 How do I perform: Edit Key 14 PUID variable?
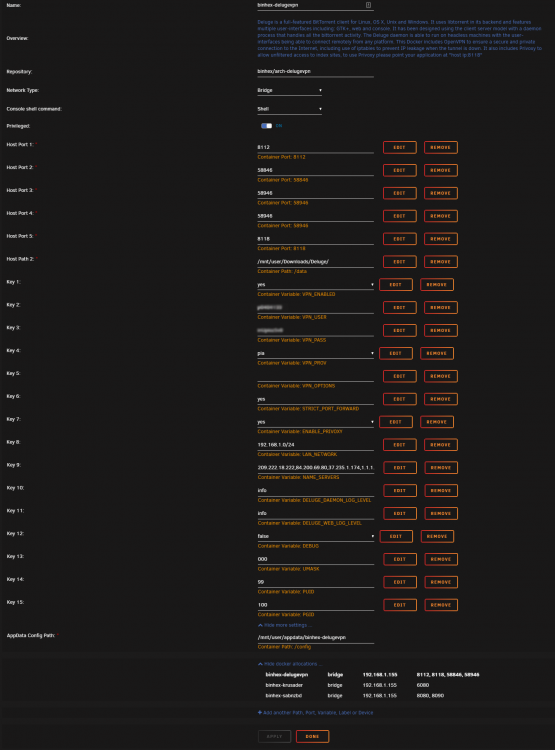400,583
